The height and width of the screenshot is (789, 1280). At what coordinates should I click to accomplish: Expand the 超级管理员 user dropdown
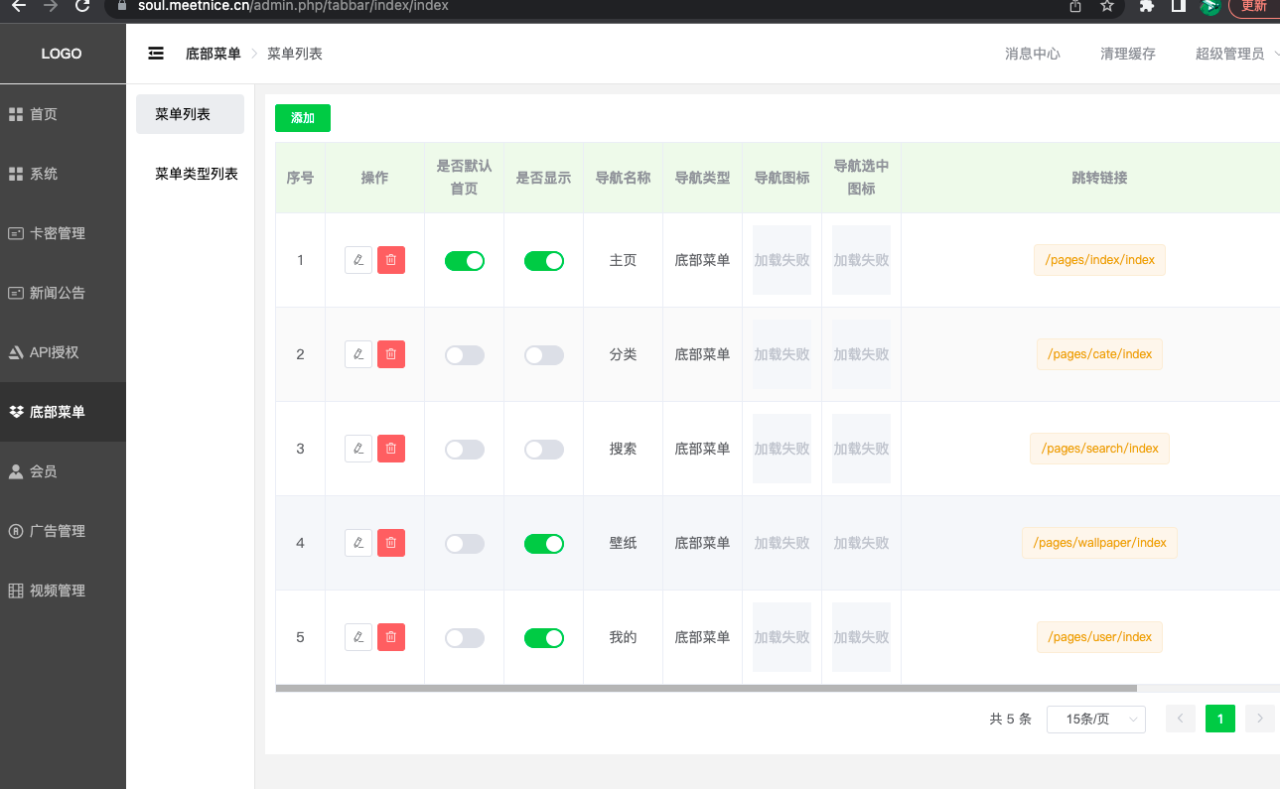click(x=1237, y=54)
